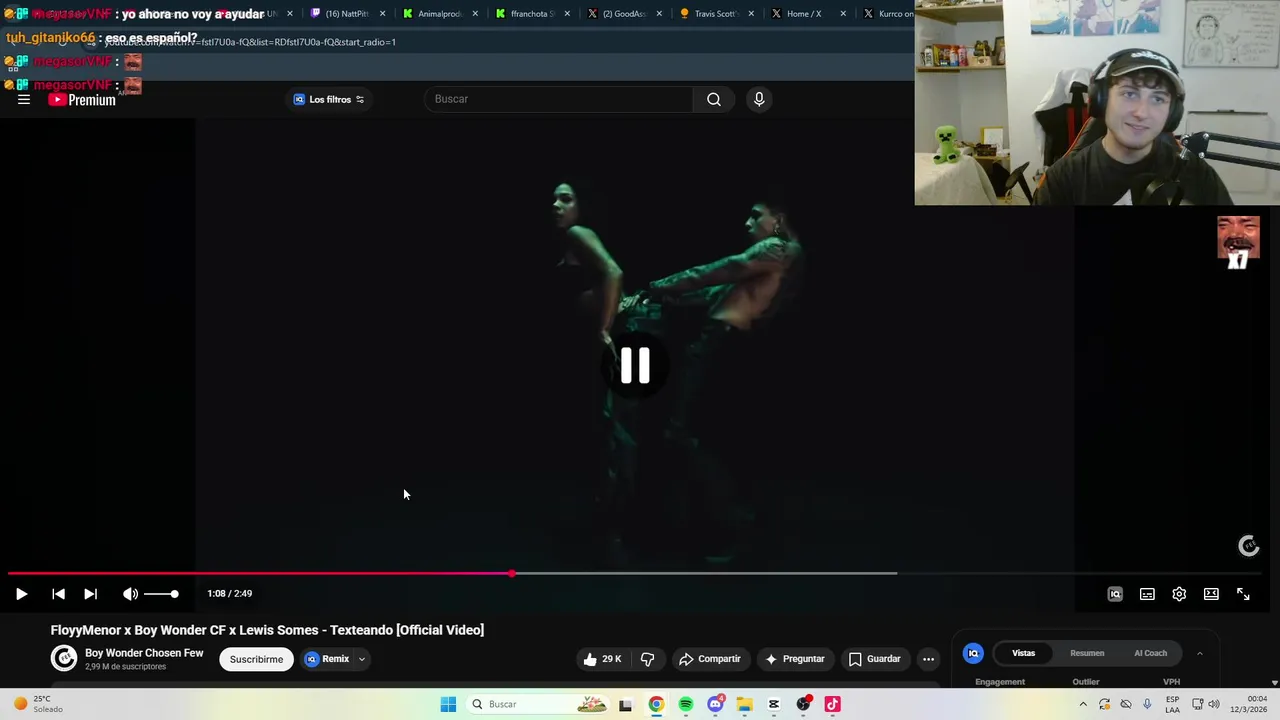
Task: Select the Resumen tab
Action: 1087,653
